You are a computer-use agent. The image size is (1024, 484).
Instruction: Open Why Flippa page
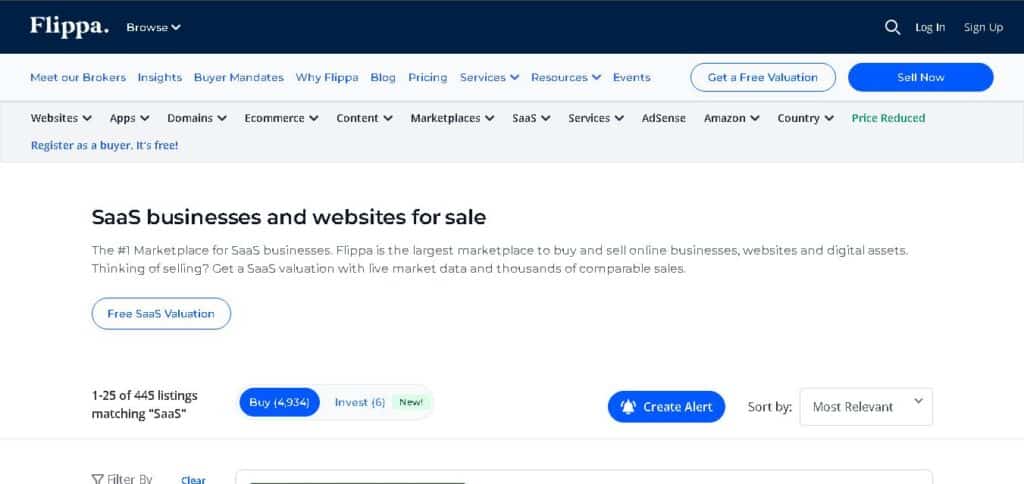[x=327, y=77]
